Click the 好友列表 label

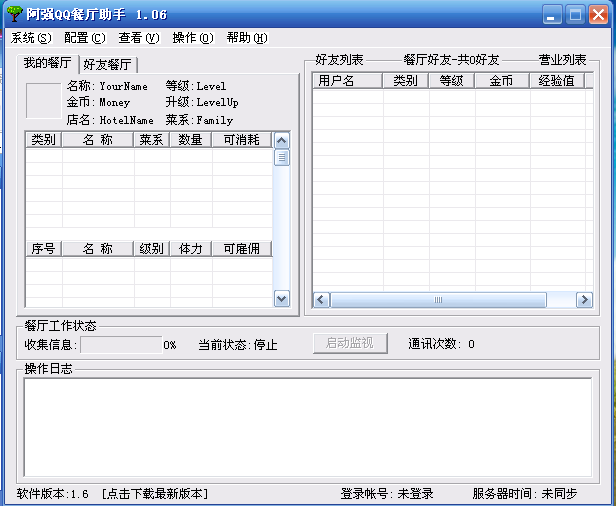[339, 60]
